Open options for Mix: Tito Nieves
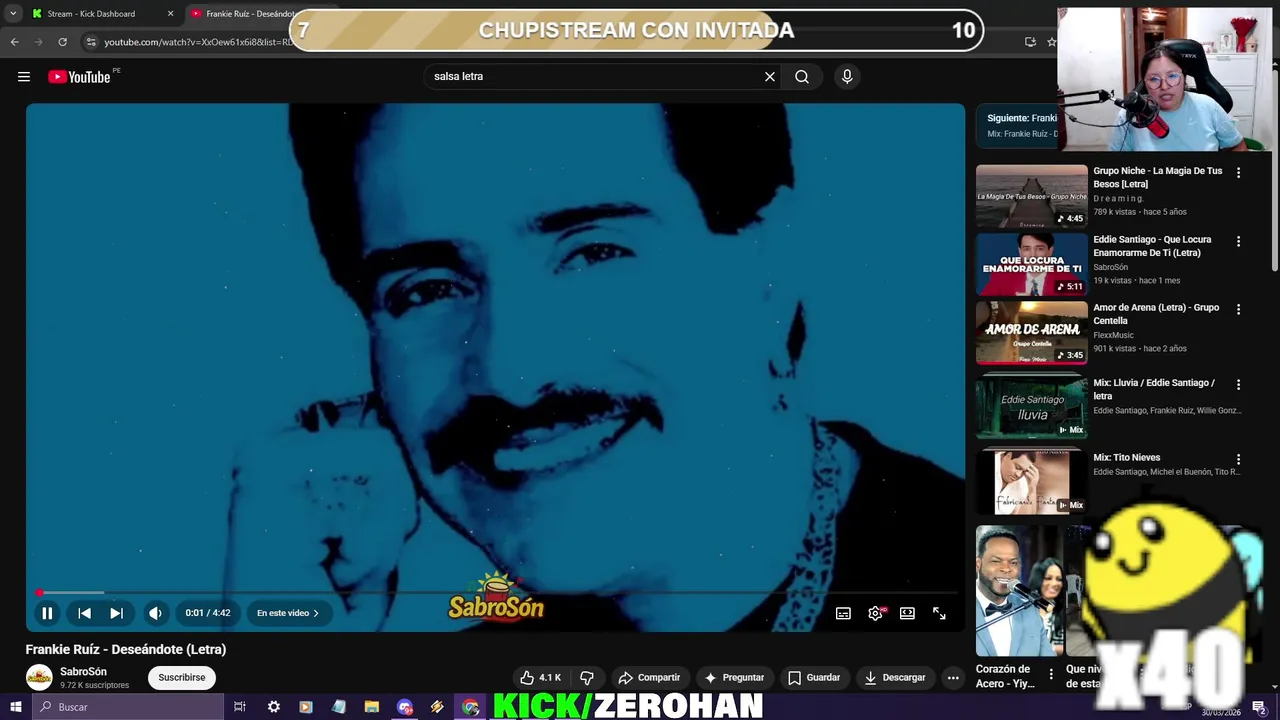 [x=1238, y=459]
